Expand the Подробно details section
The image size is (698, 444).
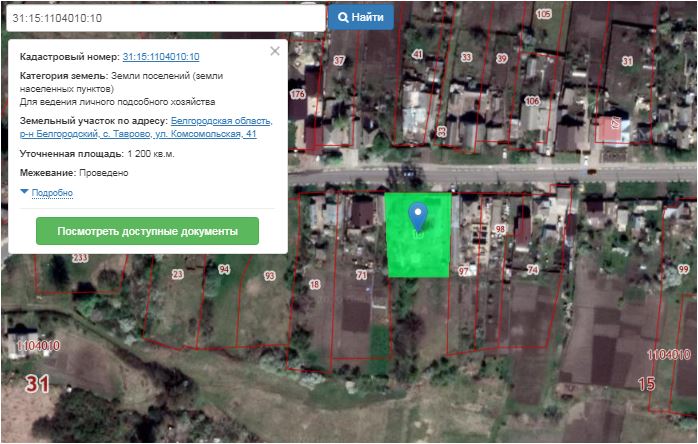pyautogui.click(x=52, y=193)
